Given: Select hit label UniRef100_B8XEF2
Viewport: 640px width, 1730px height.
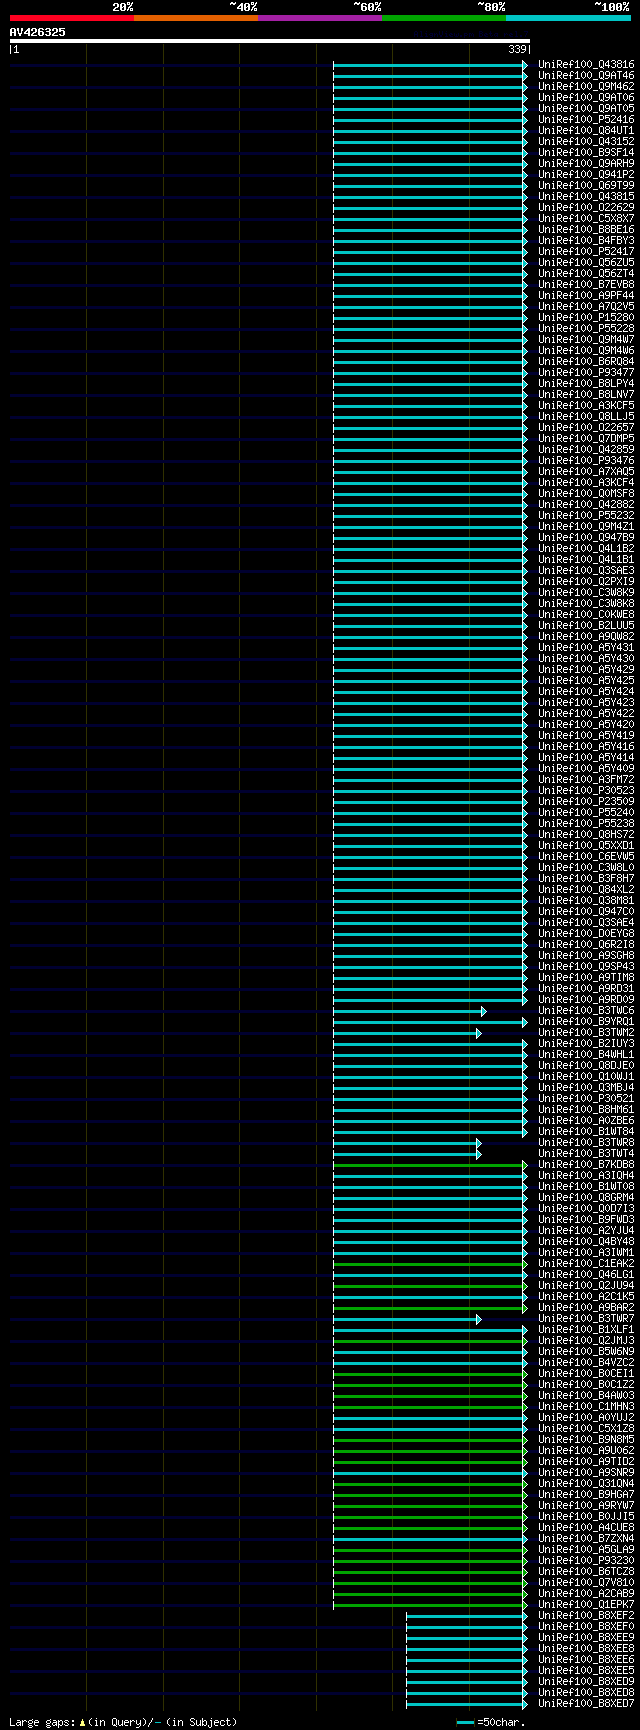Looking at the screenshot, I should coord(586,1615).
